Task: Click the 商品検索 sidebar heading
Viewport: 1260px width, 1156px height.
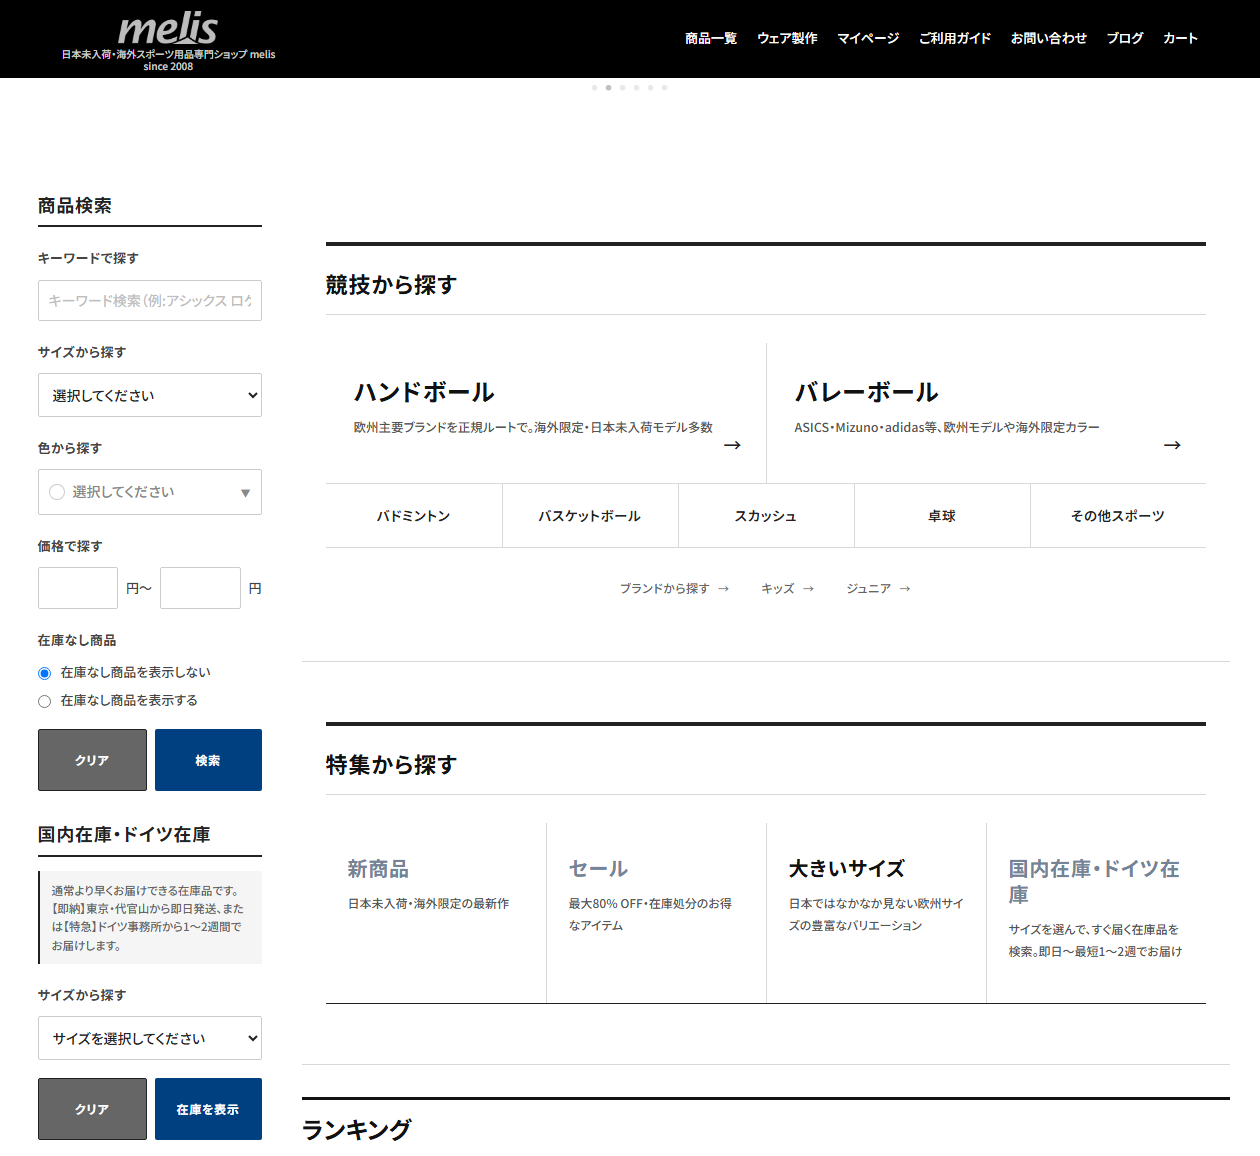Action: [x=75, y=206]
